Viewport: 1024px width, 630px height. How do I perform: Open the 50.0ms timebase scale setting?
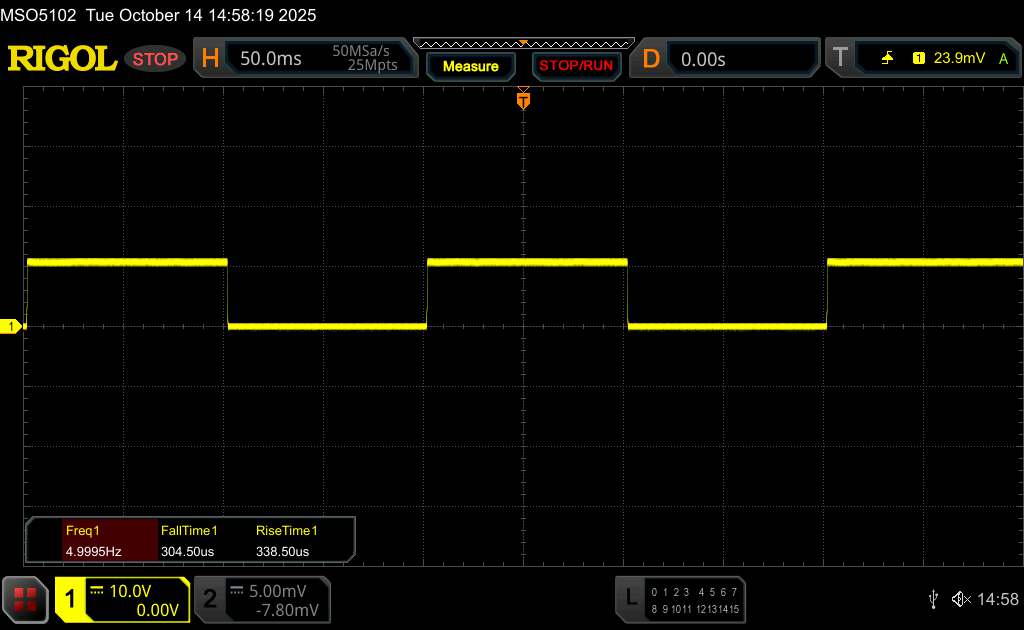tap(271, 59)
